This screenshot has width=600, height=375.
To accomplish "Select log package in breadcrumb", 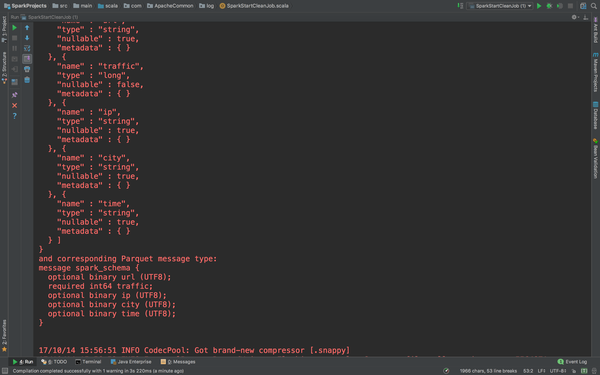I will pos(207,6).
